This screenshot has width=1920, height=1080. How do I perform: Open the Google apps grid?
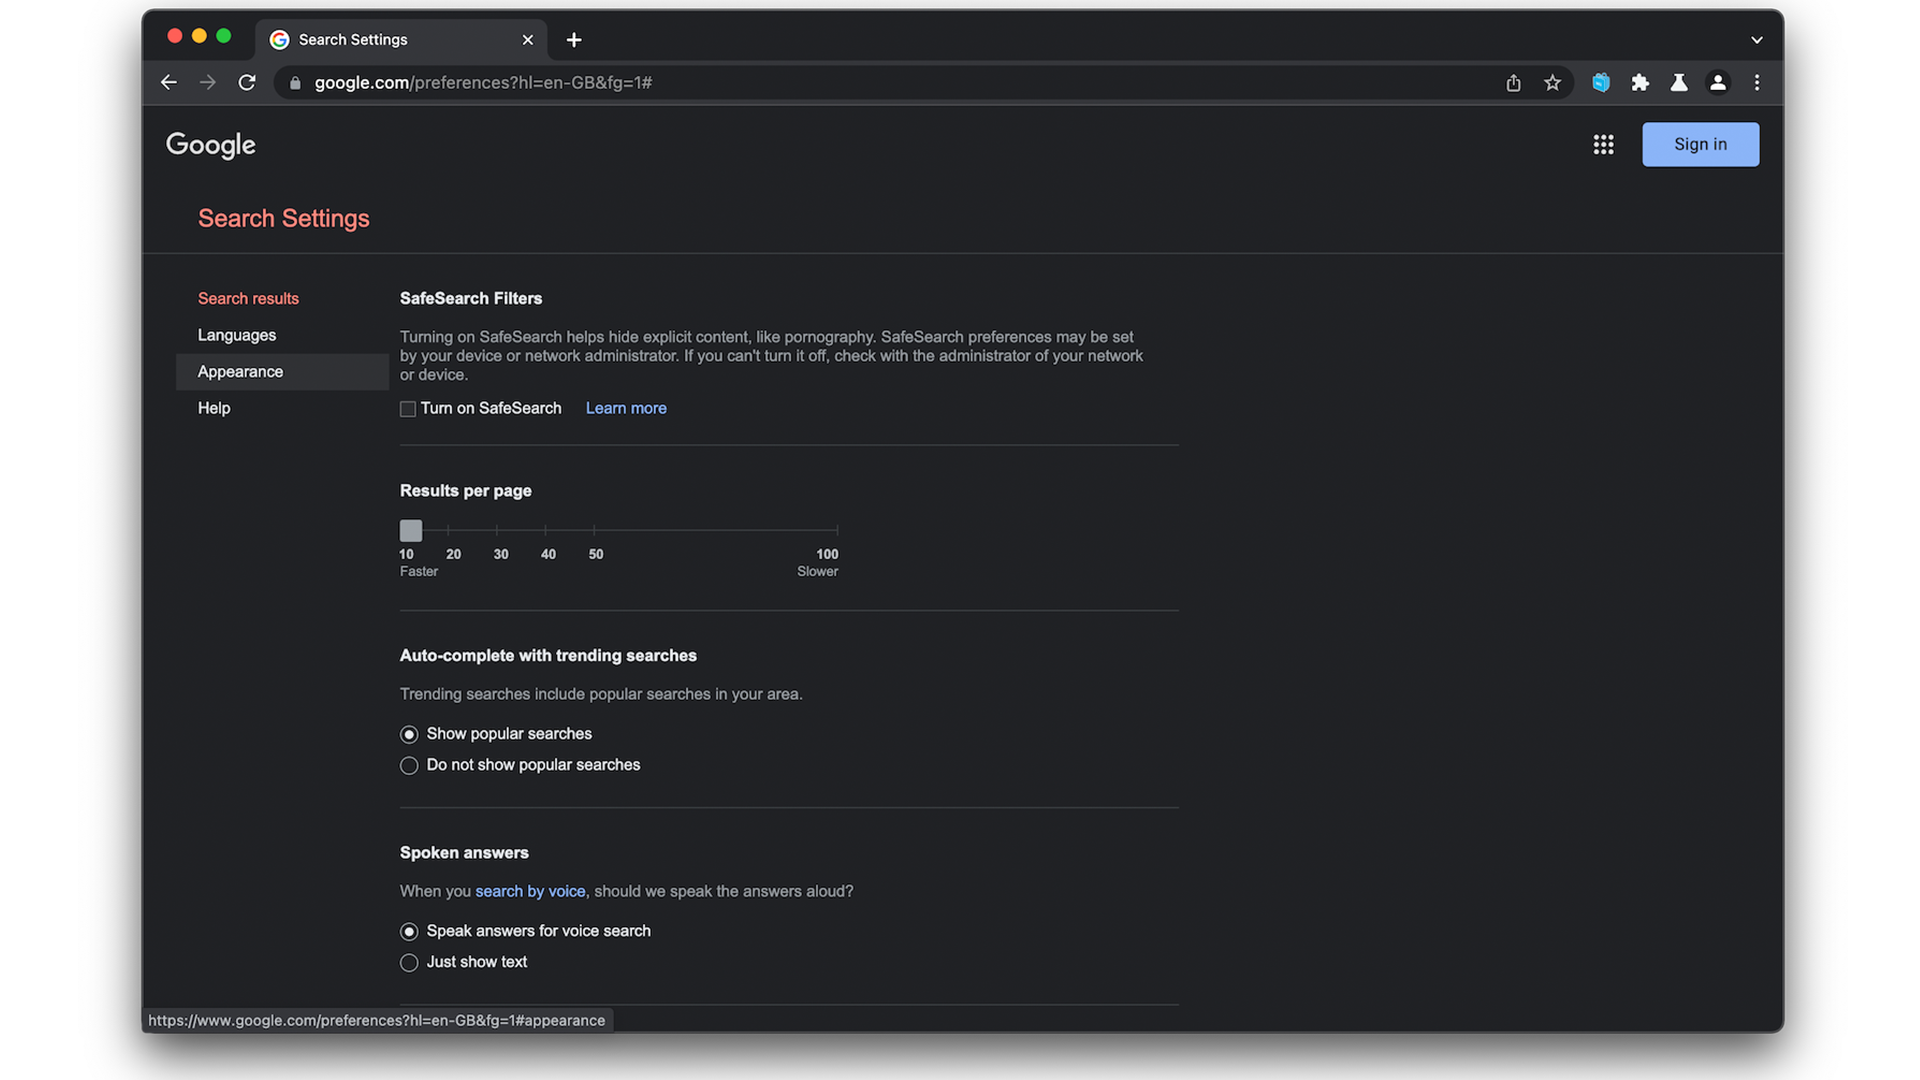(x=1604, y=145)
